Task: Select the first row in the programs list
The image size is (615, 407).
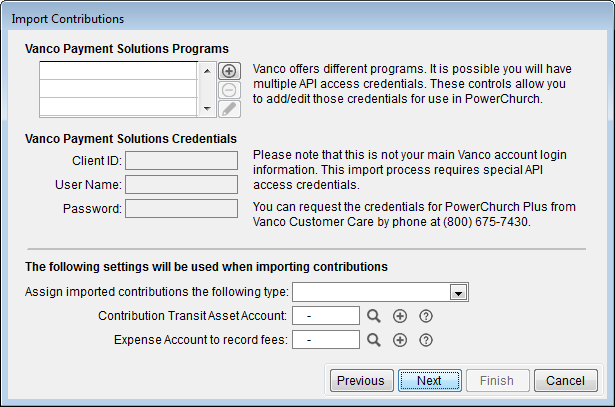Action: point(117,71)
